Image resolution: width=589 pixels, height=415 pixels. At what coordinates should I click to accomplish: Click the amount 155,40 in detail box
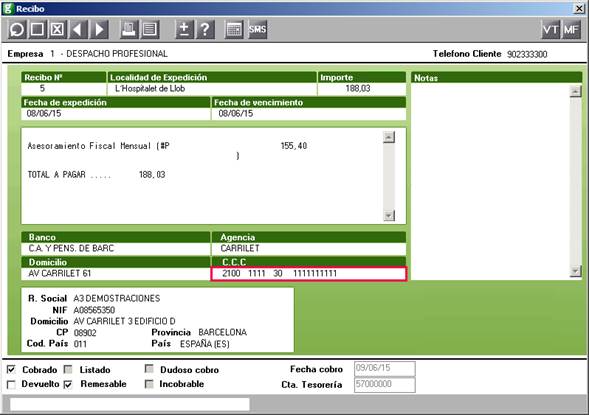[294, 146]
